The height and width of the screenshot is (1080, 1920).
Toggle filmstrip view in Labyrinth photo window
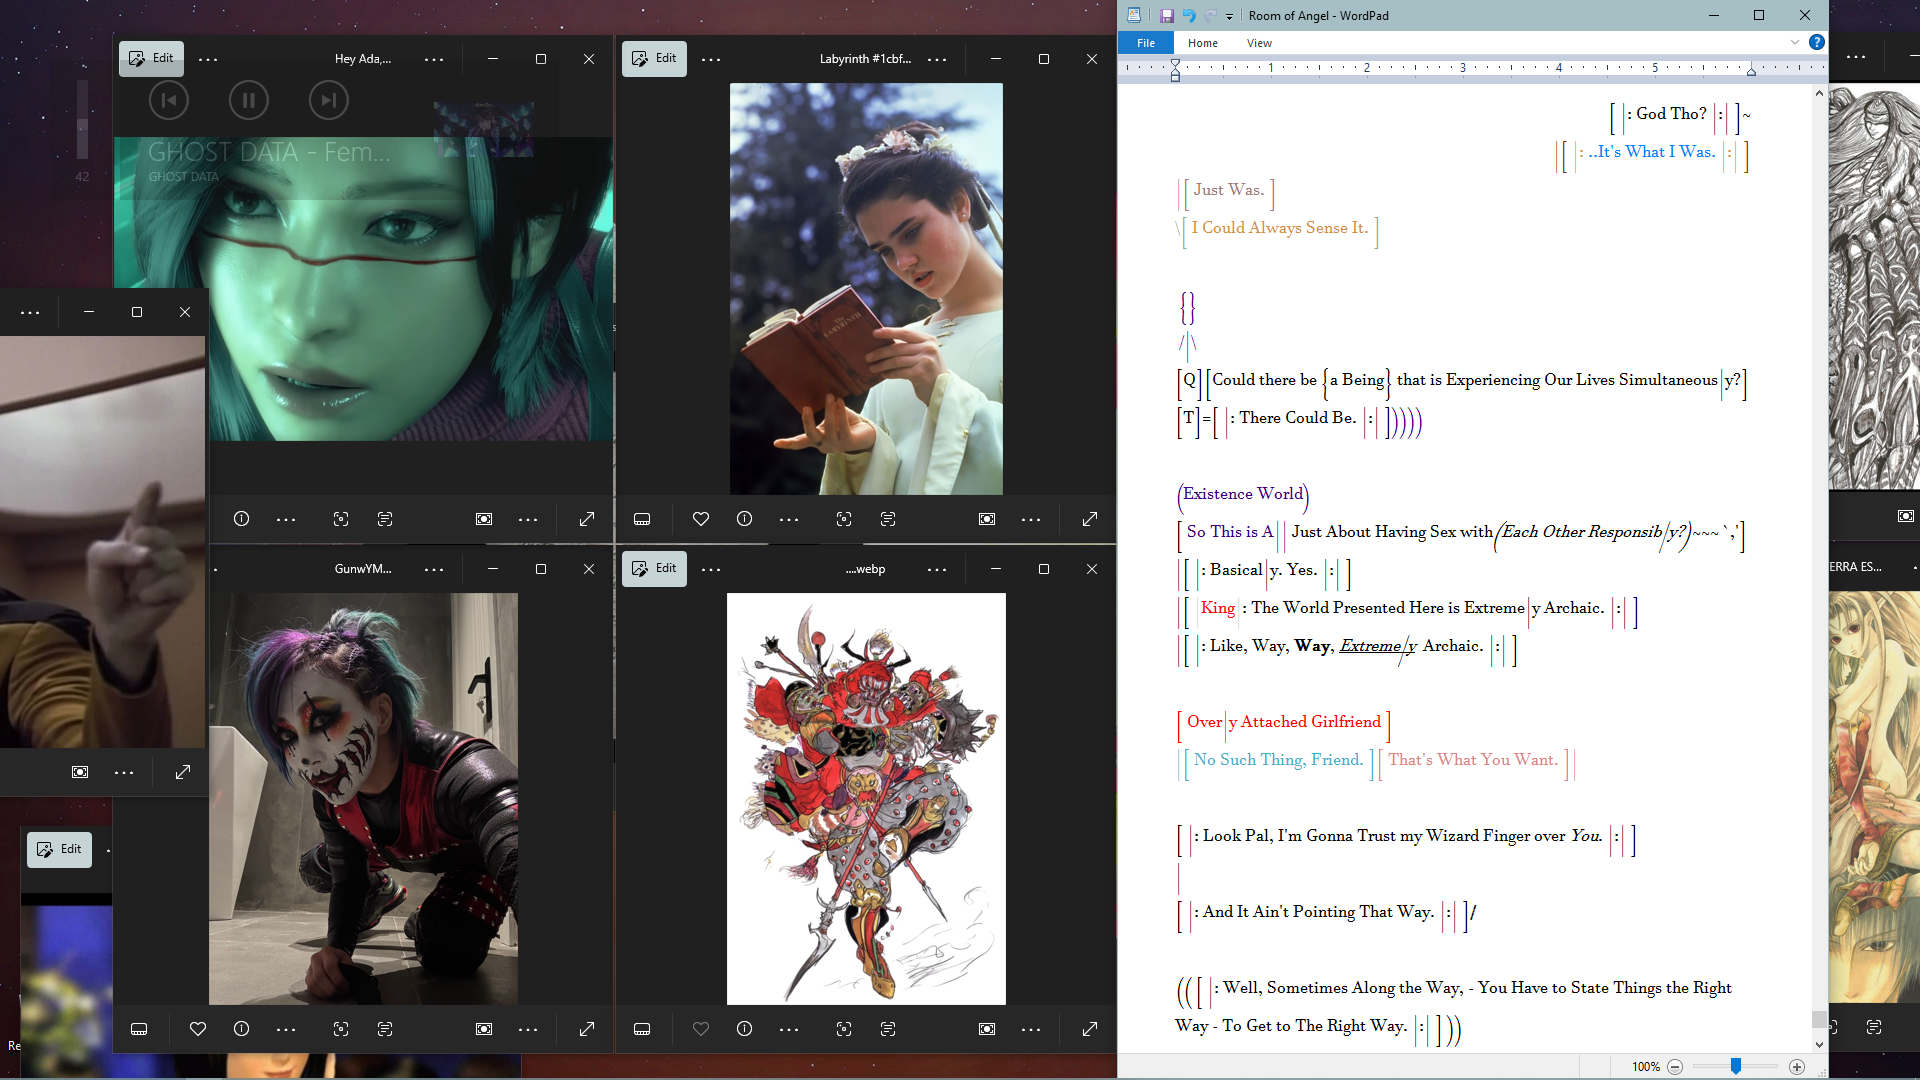click(642, 519)
